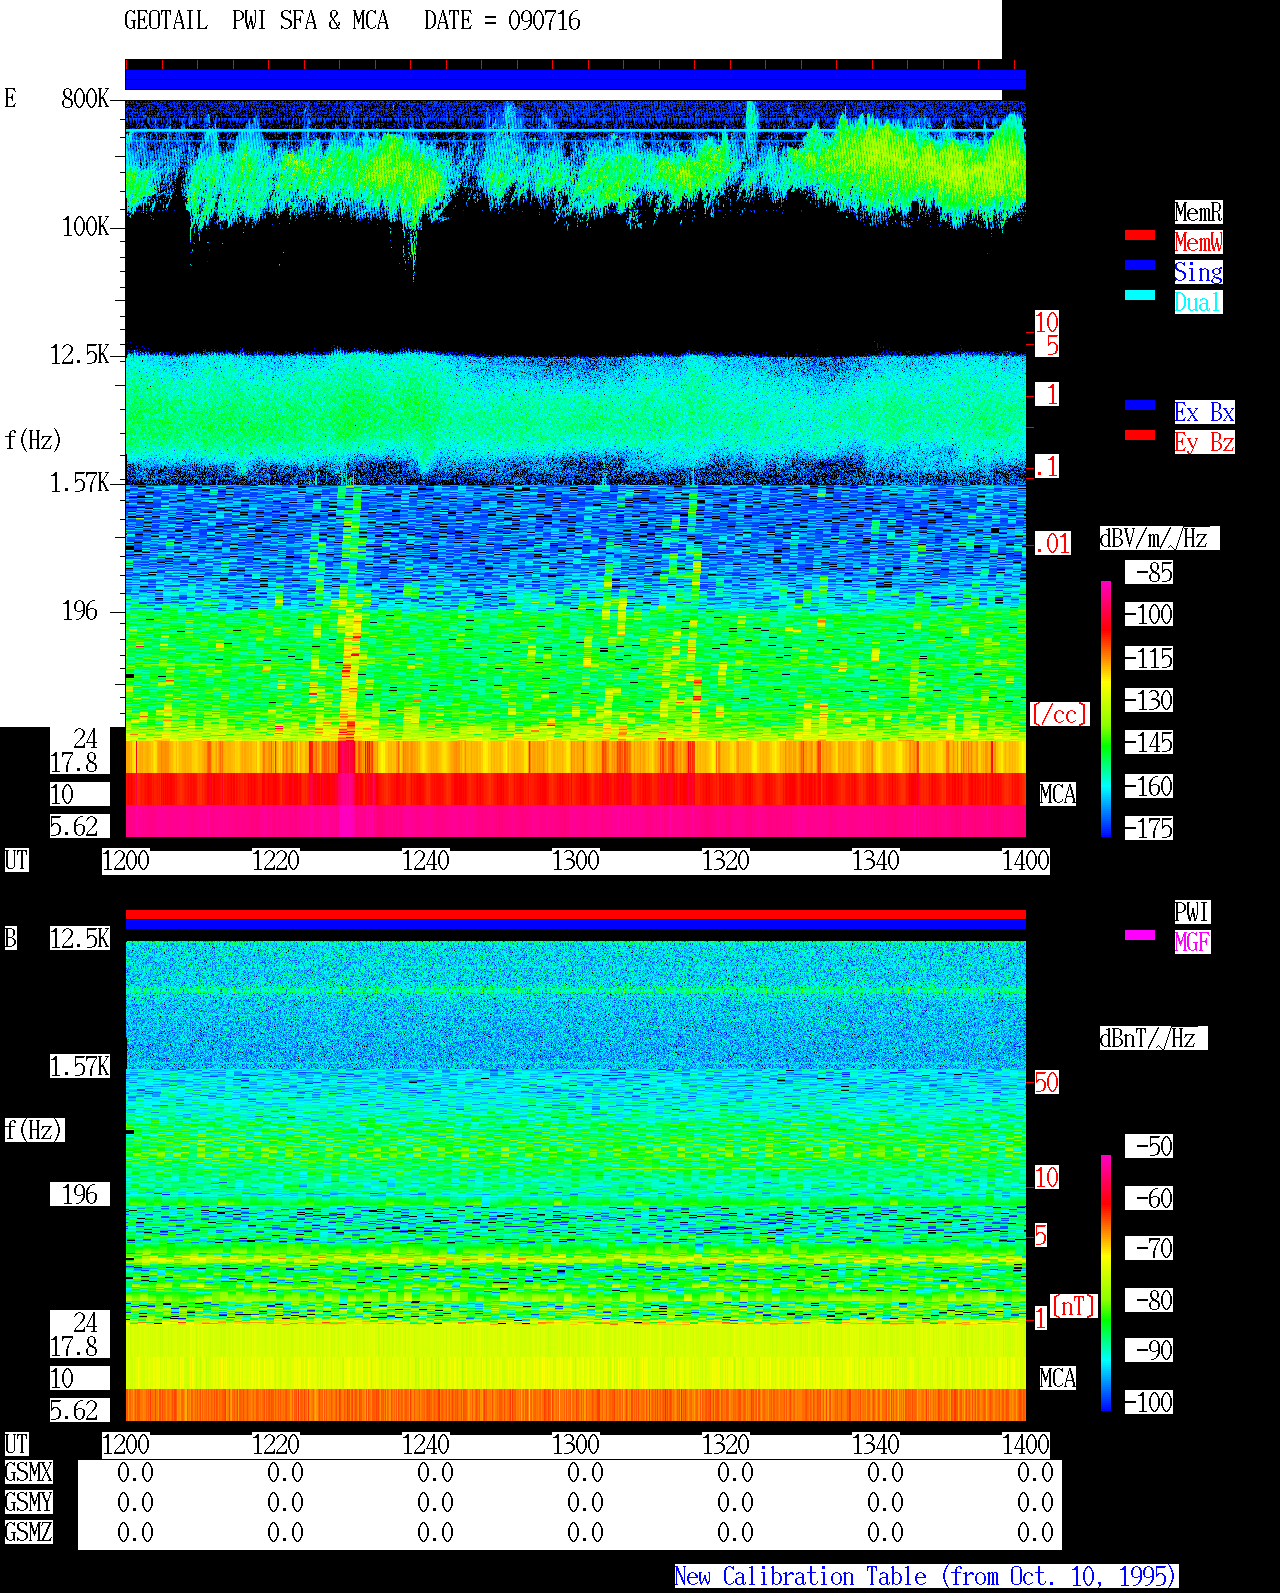Image resolution: width=1280 pixels, height=1593 pixels.
Task: Click the red mode bar above B spectrogram
Action: click(x=575, y=914)
